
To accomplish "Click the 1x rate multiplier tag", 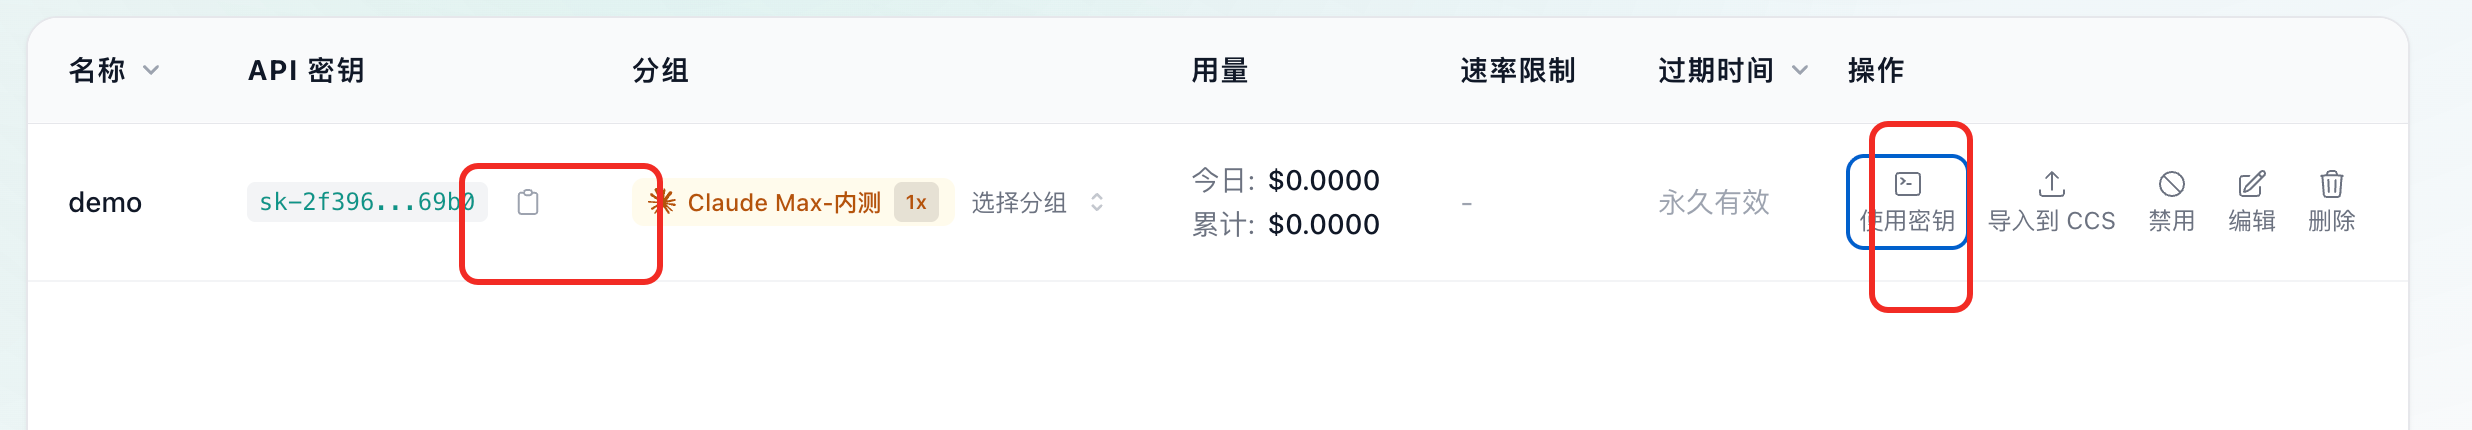I will tap(916, 202).
